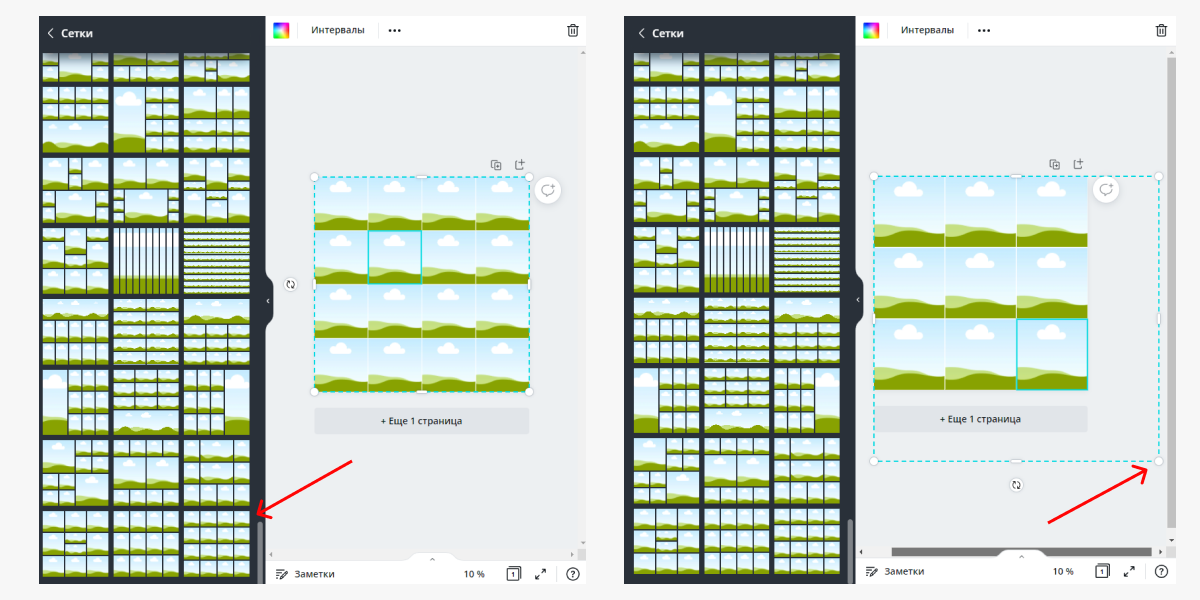Open the three-dot more menu in the right toolbar
The width and height of the screenshot is (1200, 600).
984,30
